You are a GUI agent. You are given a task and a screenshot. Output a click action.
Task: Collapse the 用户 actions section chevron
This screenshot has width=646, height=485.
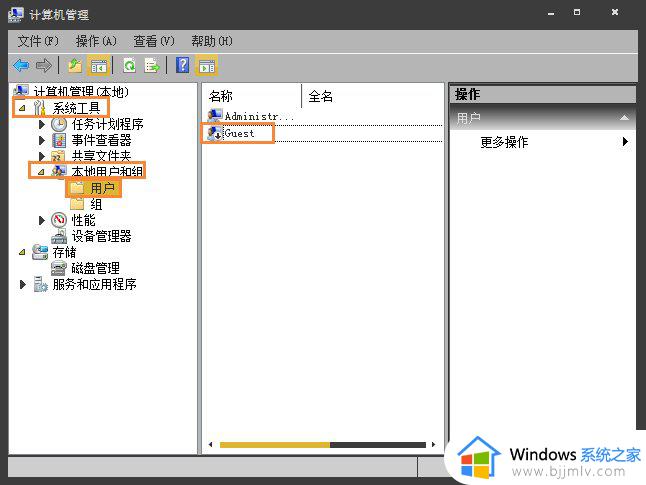click(x=624, y=118)
